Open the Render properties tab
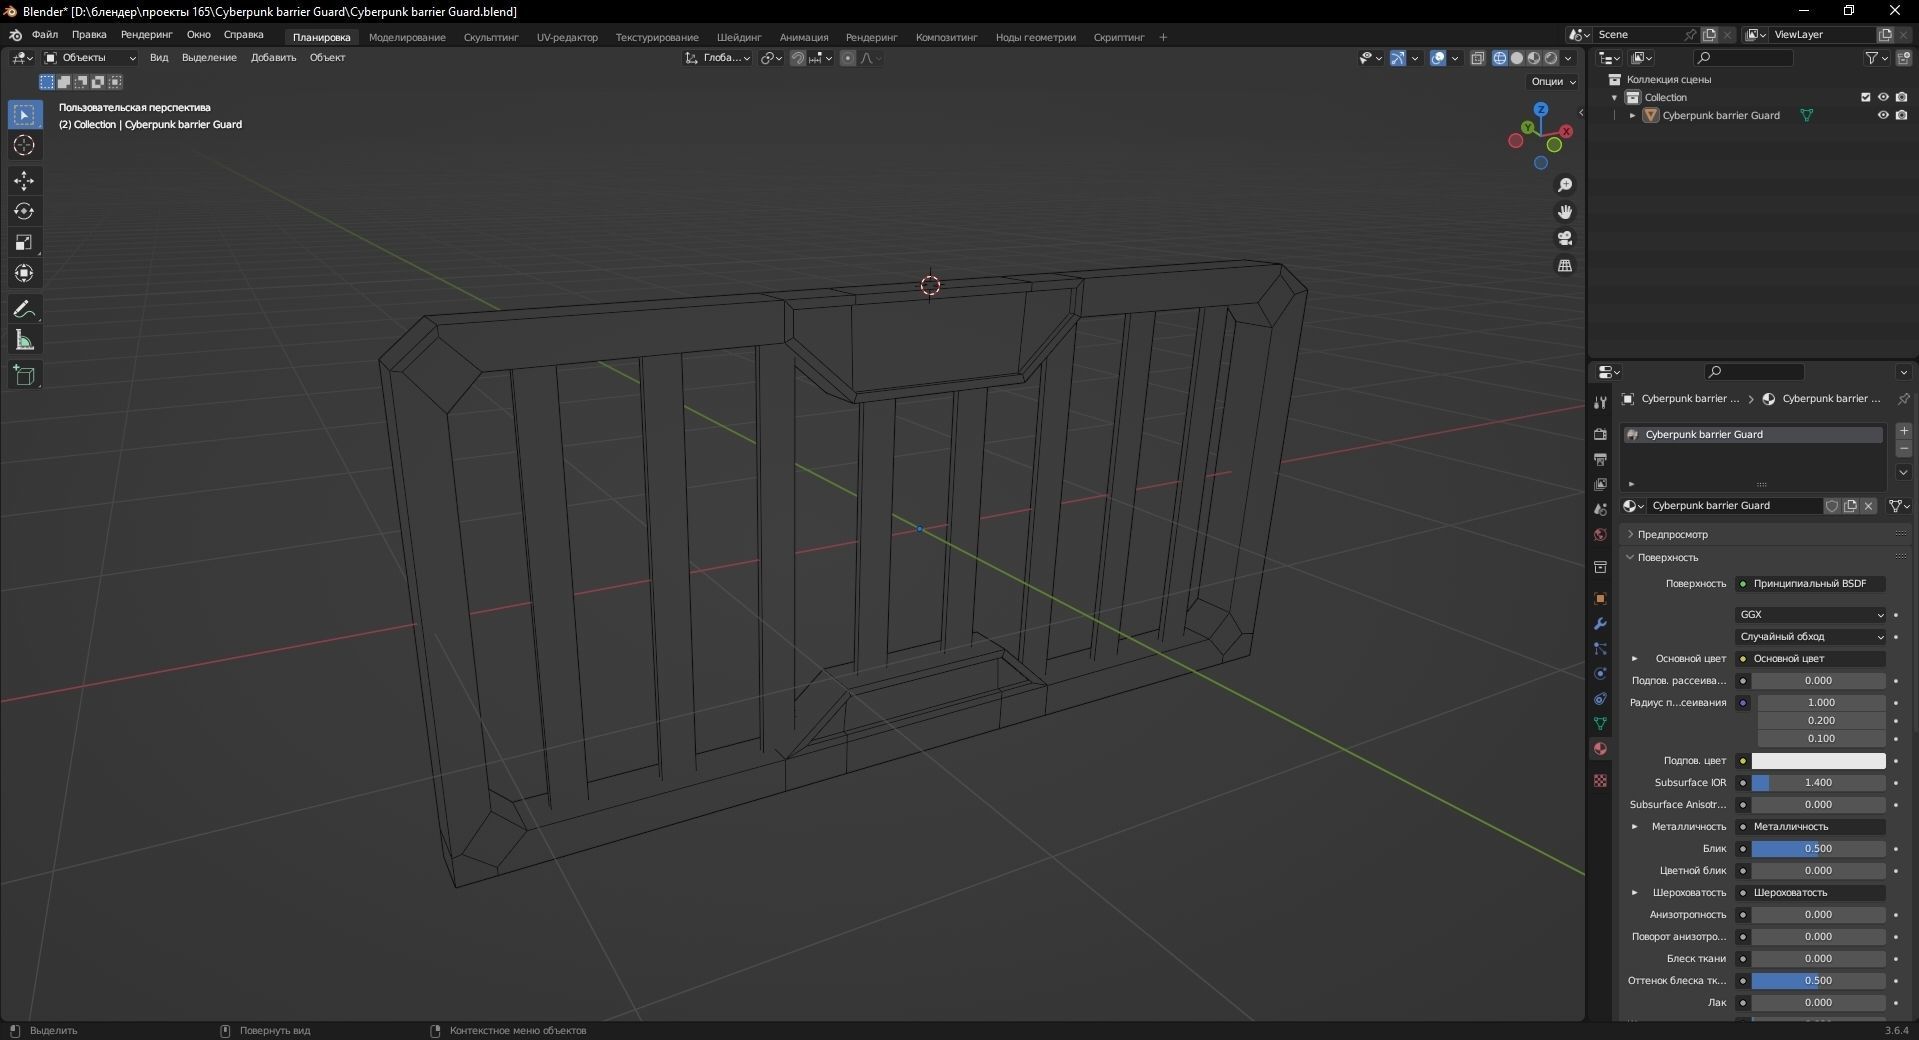Image resolution: width=1919 pixels, height=1040 pixels. 1600,434
